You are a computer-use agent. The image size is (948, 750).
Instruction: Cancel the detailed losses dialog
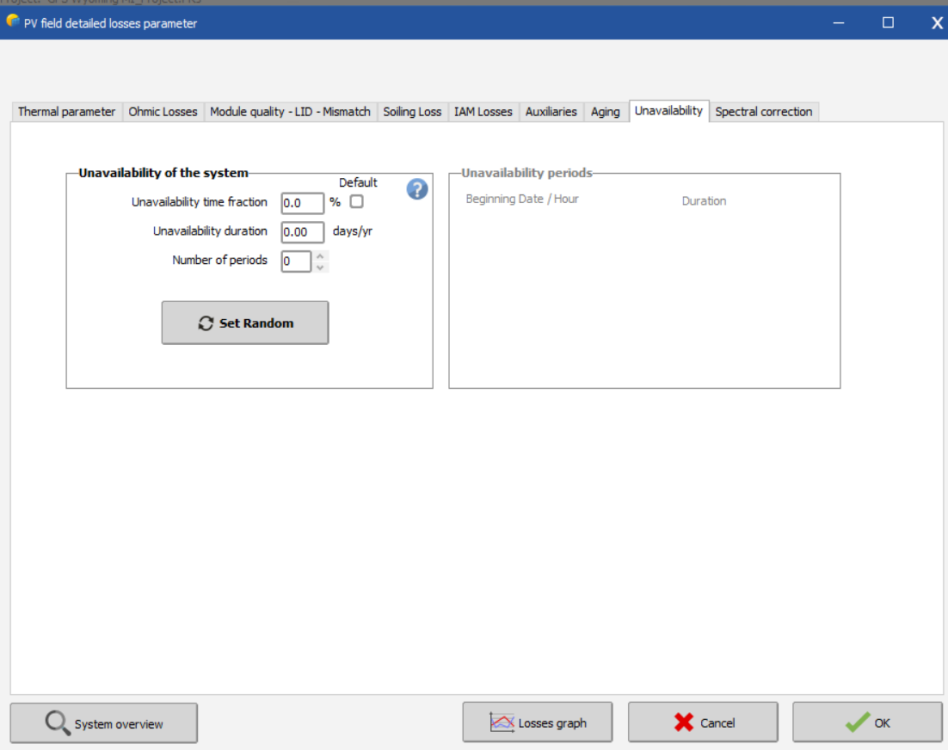[x=703, y=723]
